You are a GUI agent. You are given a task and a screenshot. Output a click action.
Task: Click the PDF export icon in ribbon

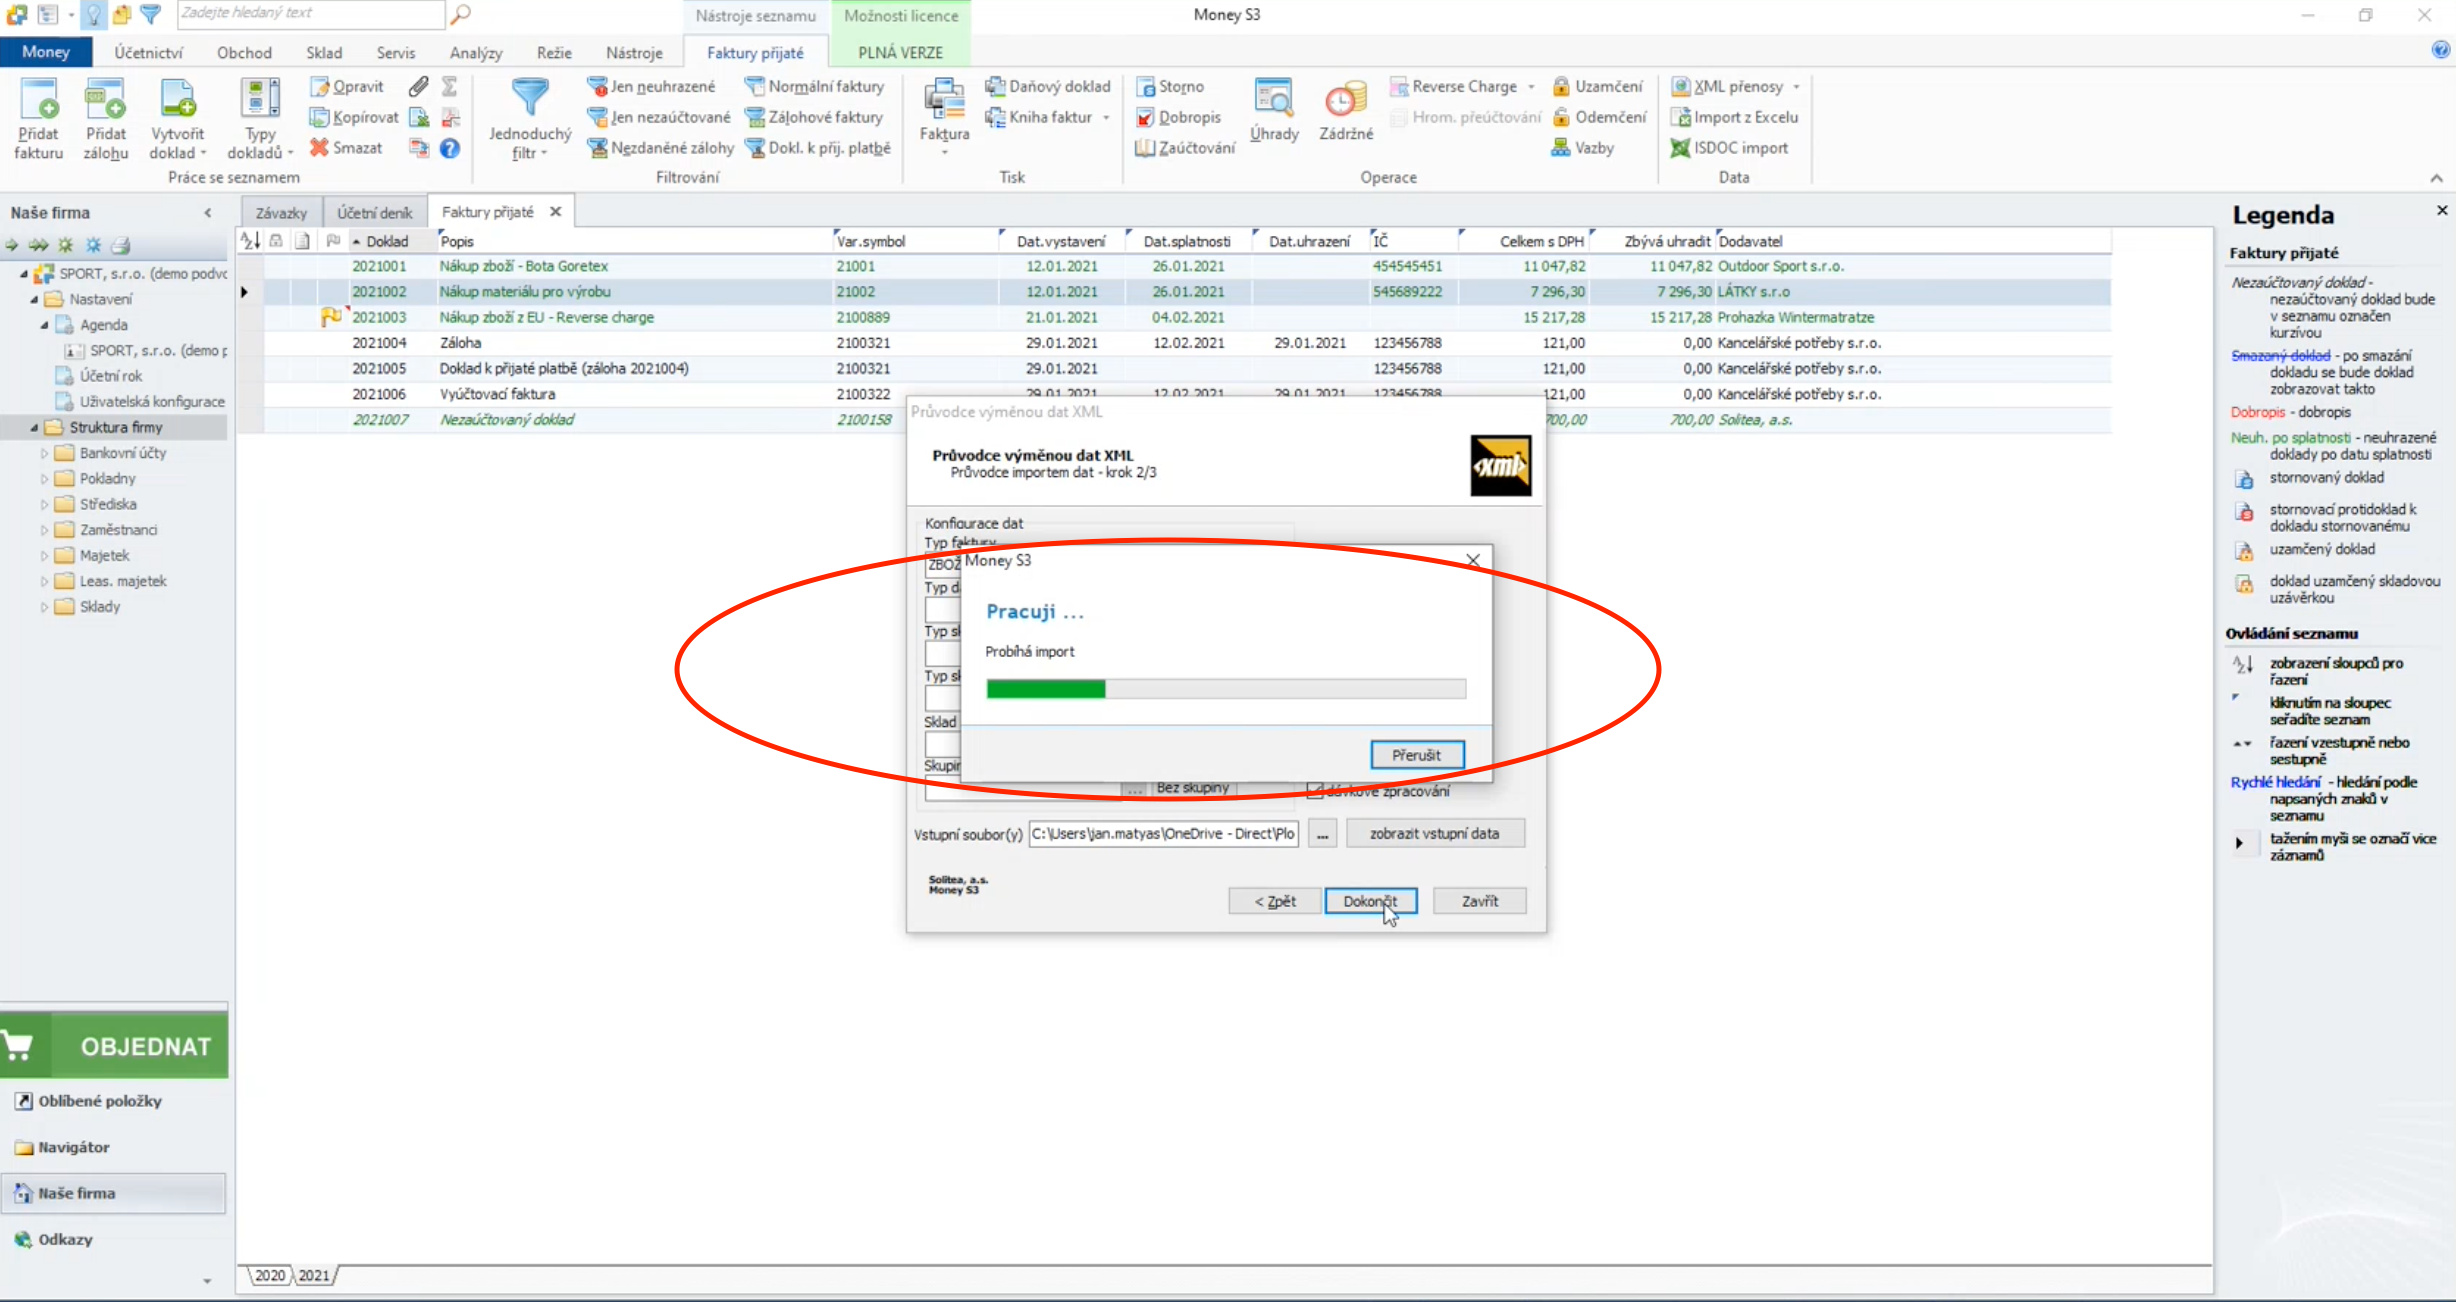[450, 117]
